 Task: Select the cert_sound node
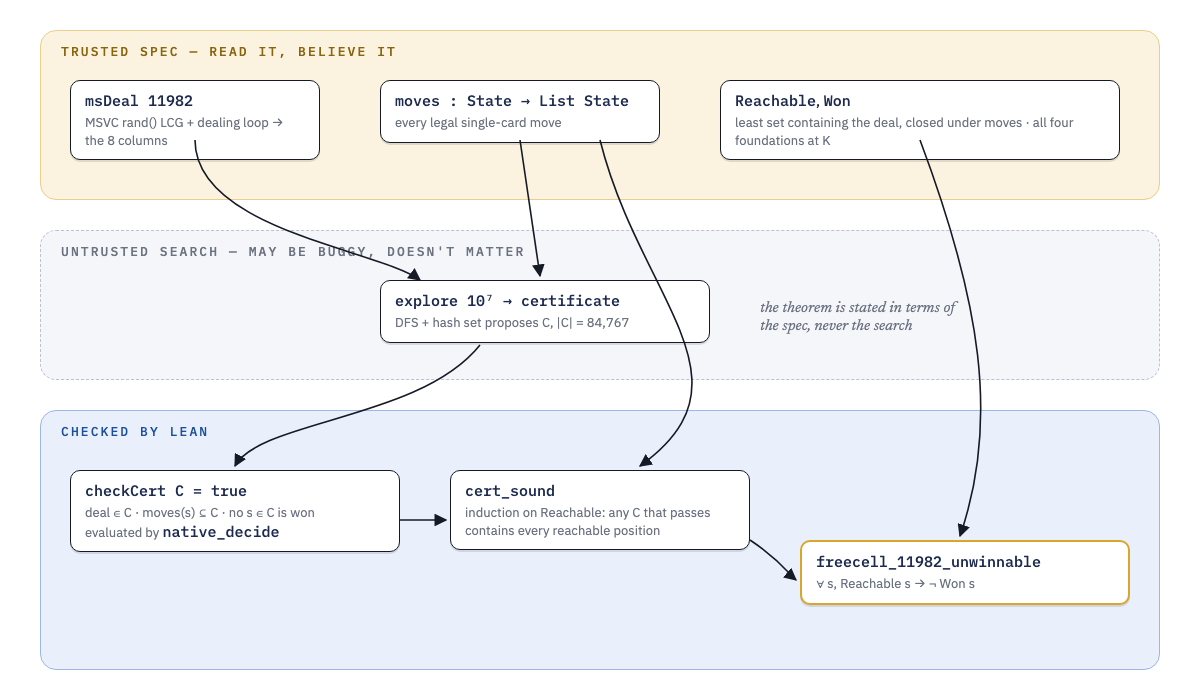(x=600, y=510)
